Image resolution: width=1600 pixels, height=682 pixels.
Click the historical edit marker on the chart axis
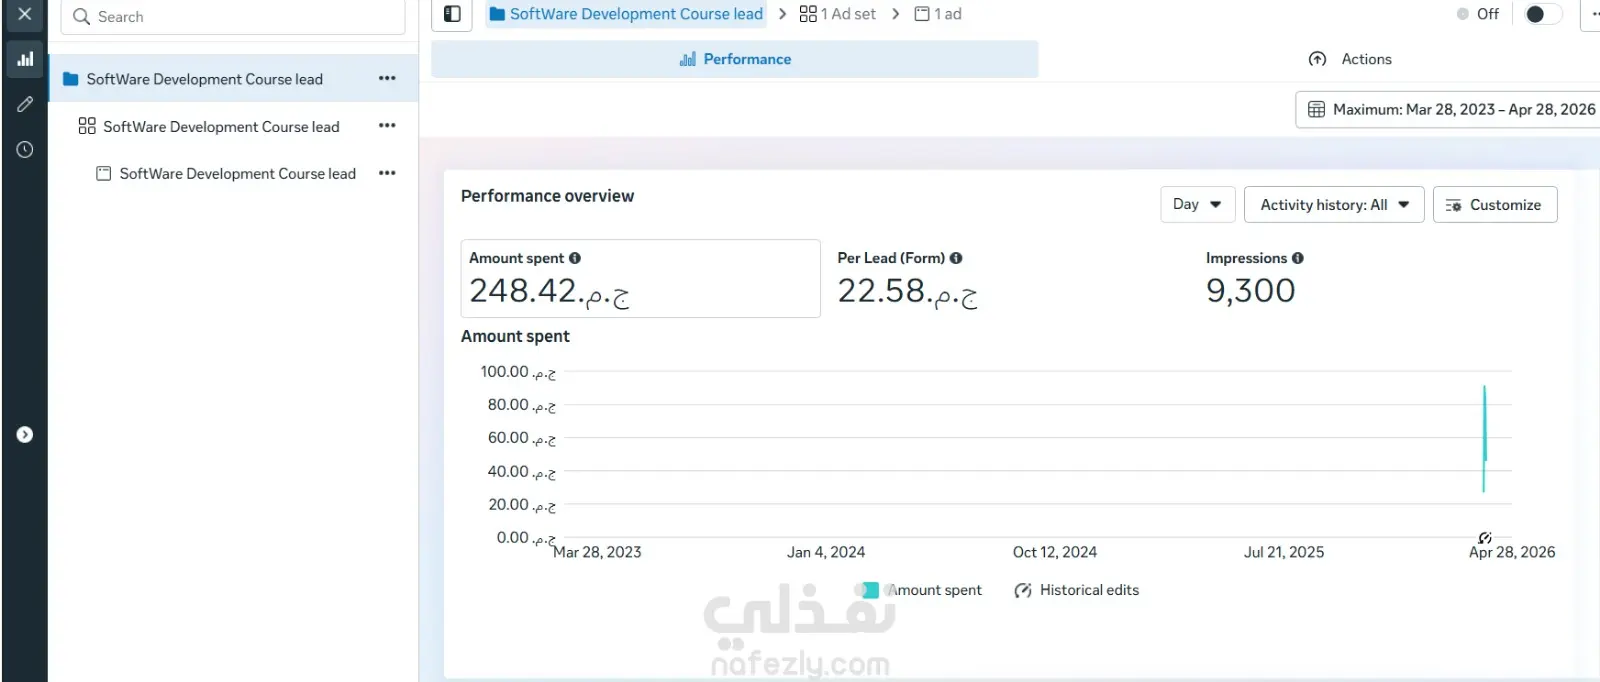[1485, 538]
